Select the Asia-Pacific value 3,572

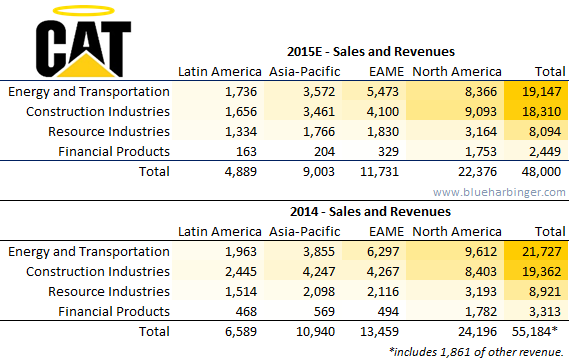[x=319, y=91]
